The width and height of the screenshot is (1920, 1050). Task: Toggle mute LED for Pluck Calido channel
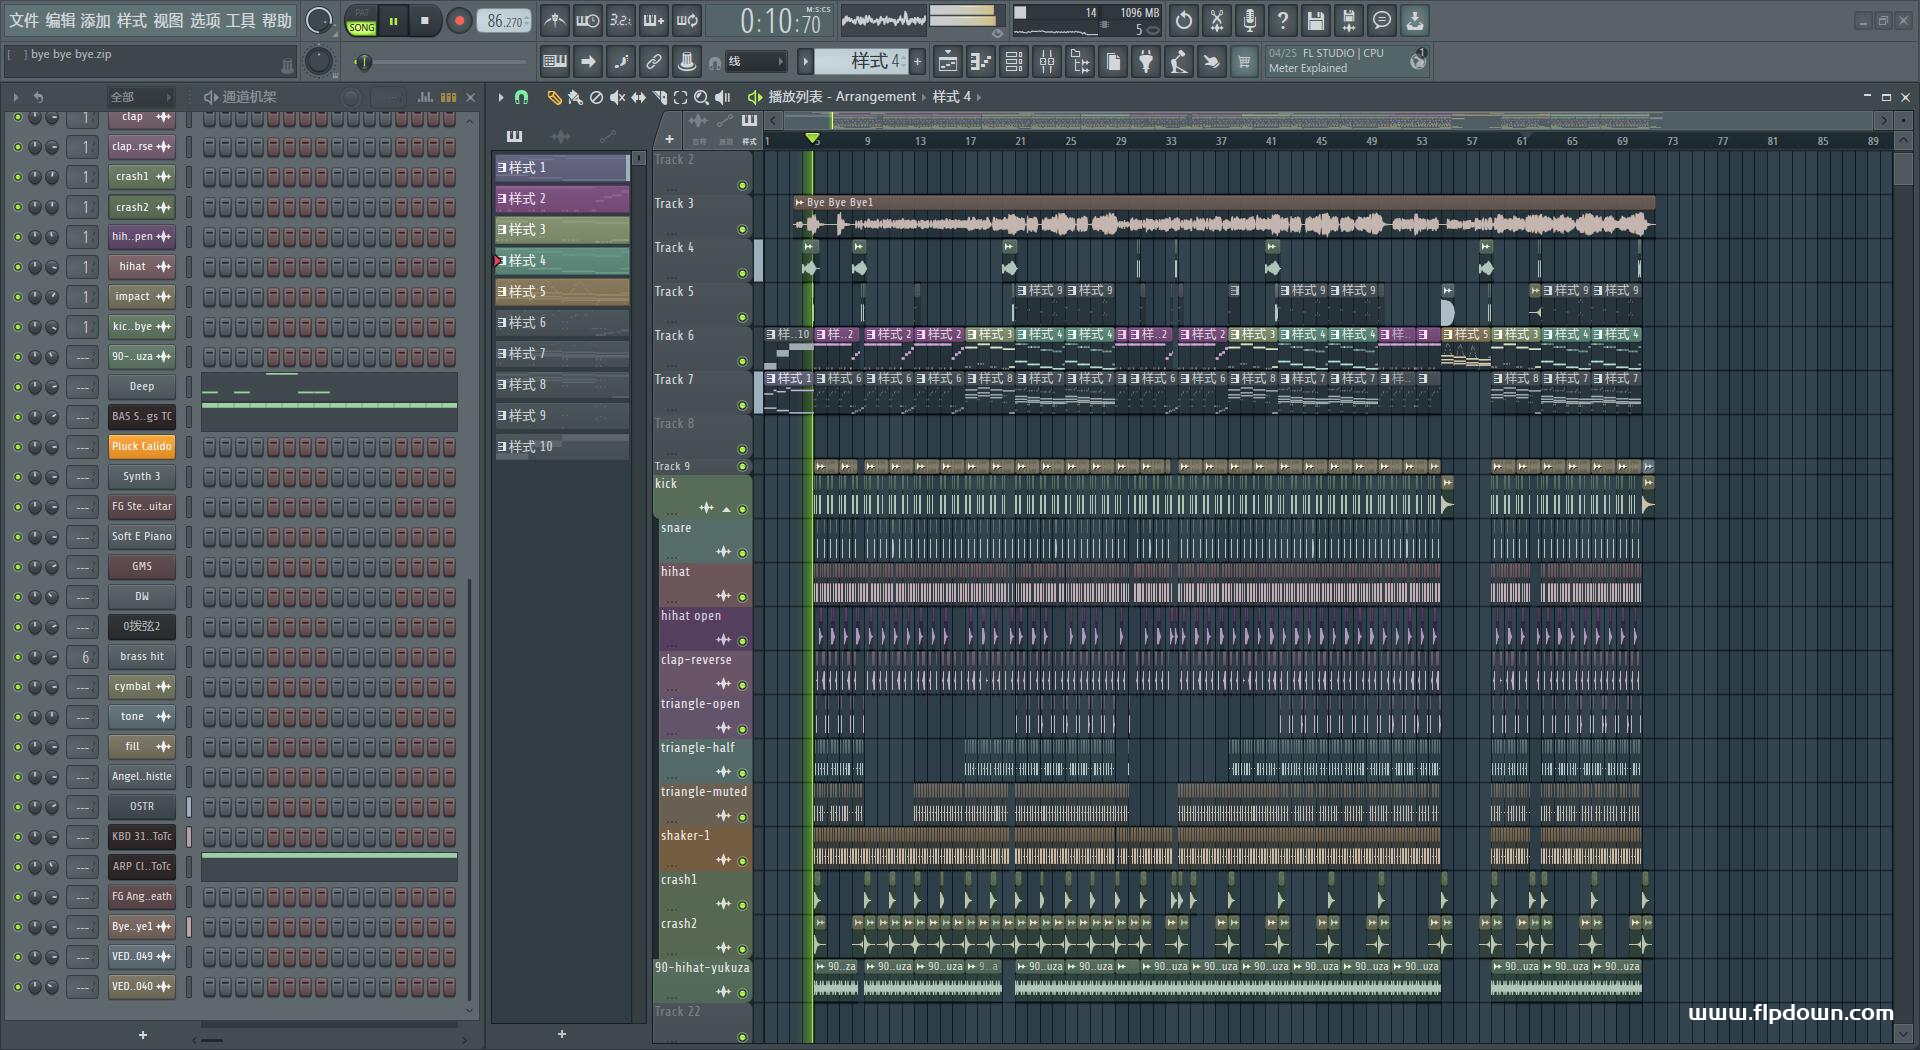tap(17, 447)
